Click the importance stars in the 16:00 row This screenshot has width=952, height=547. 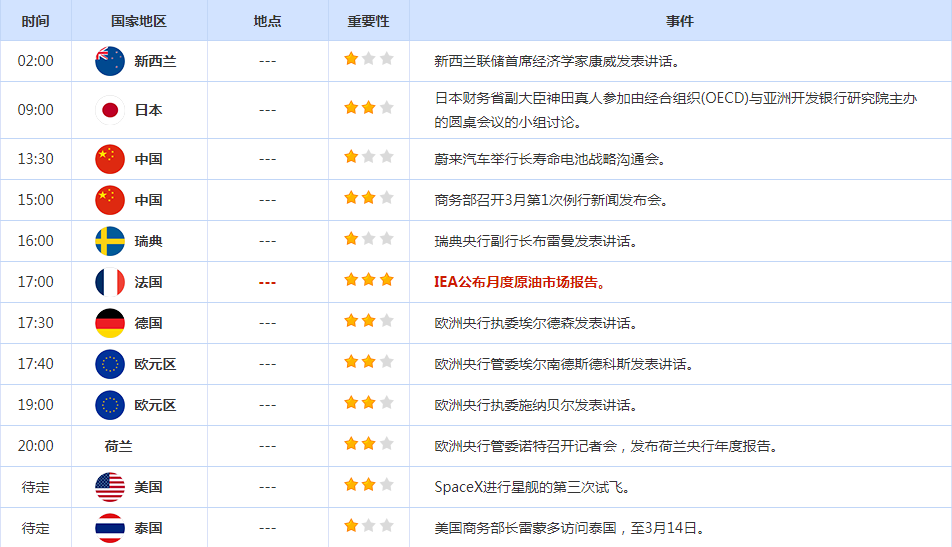point(369,239)
